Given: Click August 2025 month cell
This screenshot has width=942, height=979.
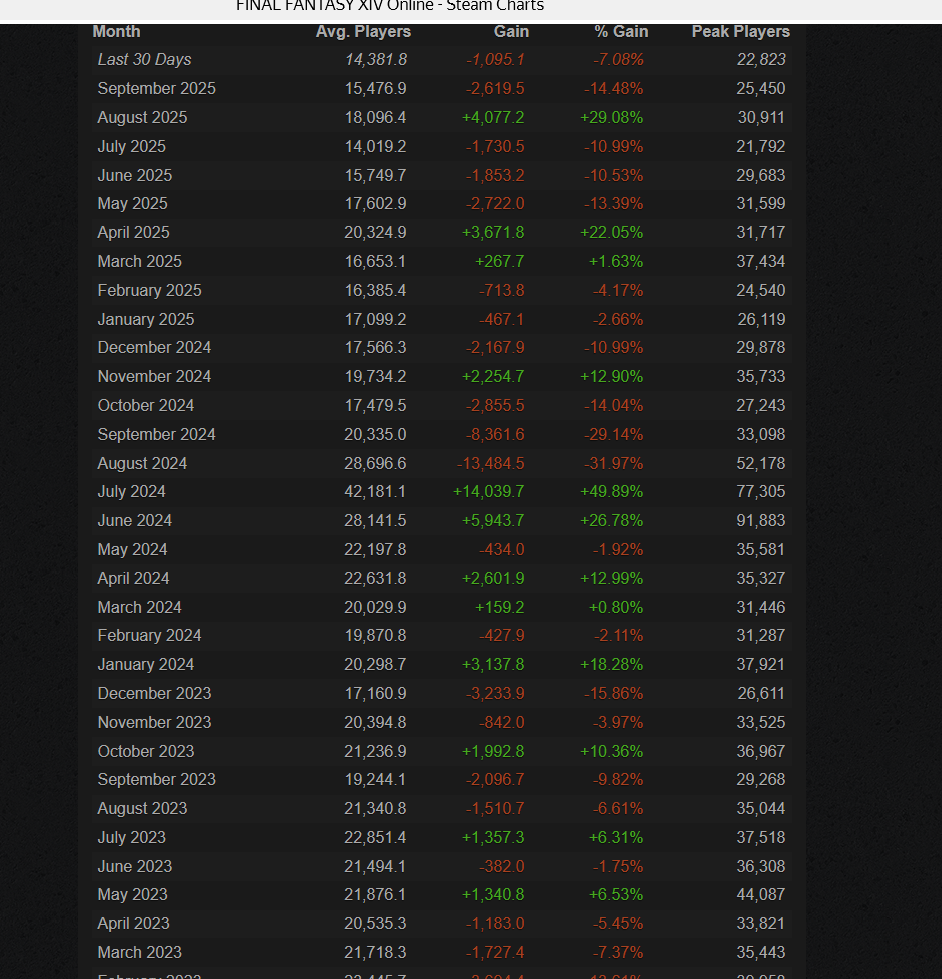Looking at the screenshot, I should [142, 117].
